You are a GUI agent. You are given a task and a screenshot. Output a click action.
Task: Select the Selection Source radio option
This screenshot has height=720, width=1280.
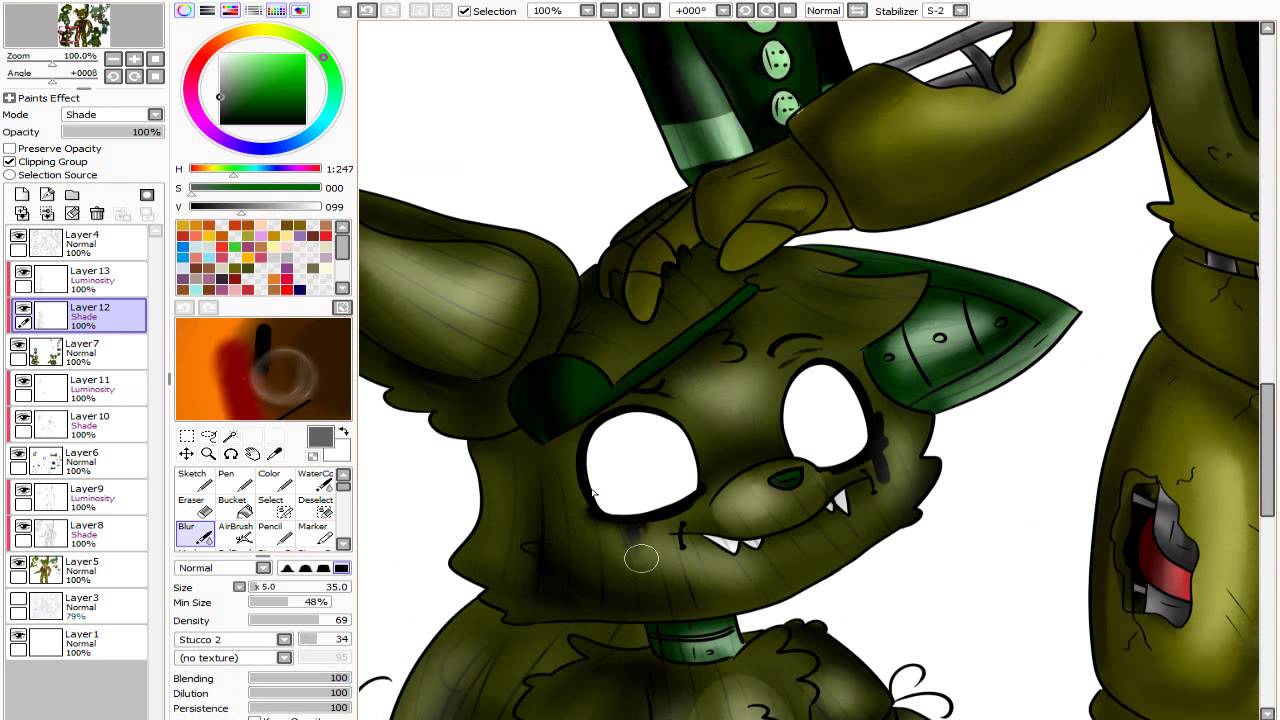(x=10, y=174)
